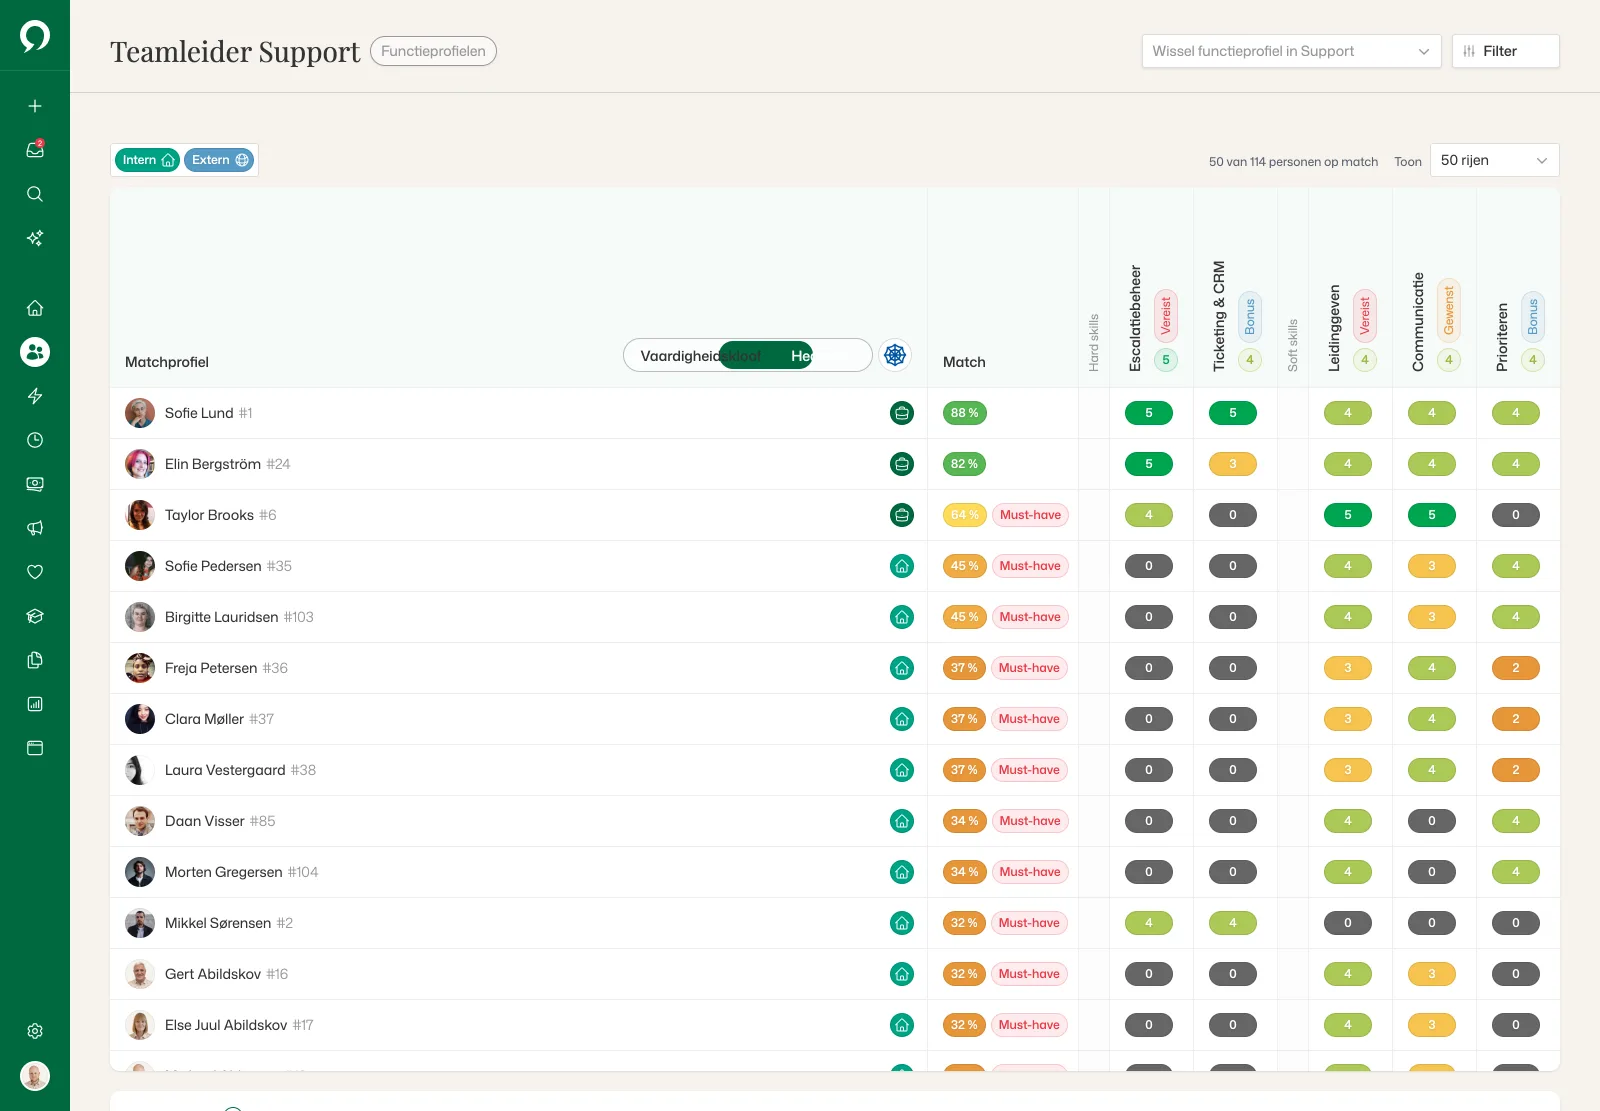
Task: Open the Wissel functieprofiel in Support dropdown
Action: 1291,51
